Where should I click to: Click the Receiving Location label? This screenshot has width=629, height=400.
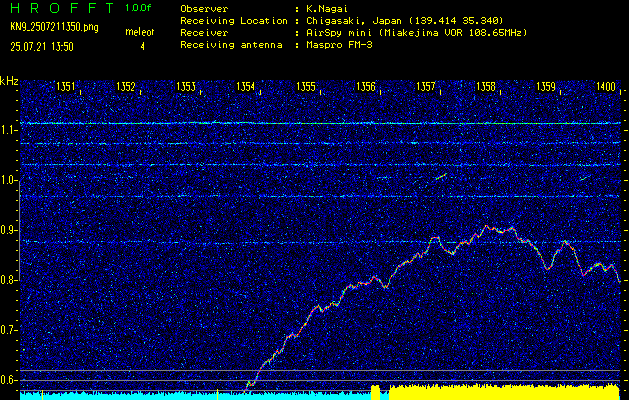234,21
